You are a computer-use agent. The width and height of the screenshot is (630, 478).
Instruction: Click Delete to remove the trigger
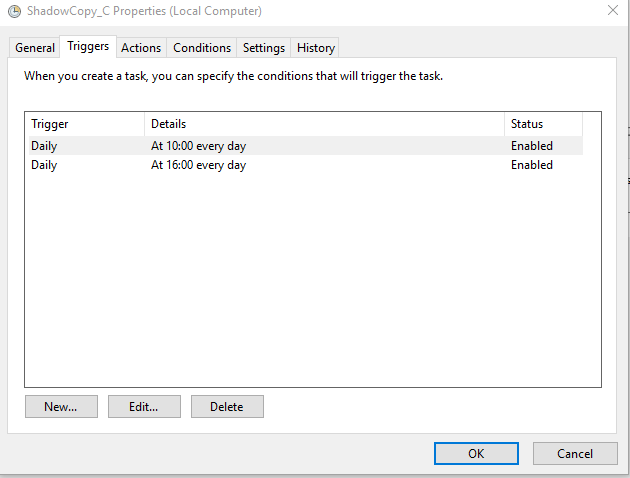(x=227, y=407)
